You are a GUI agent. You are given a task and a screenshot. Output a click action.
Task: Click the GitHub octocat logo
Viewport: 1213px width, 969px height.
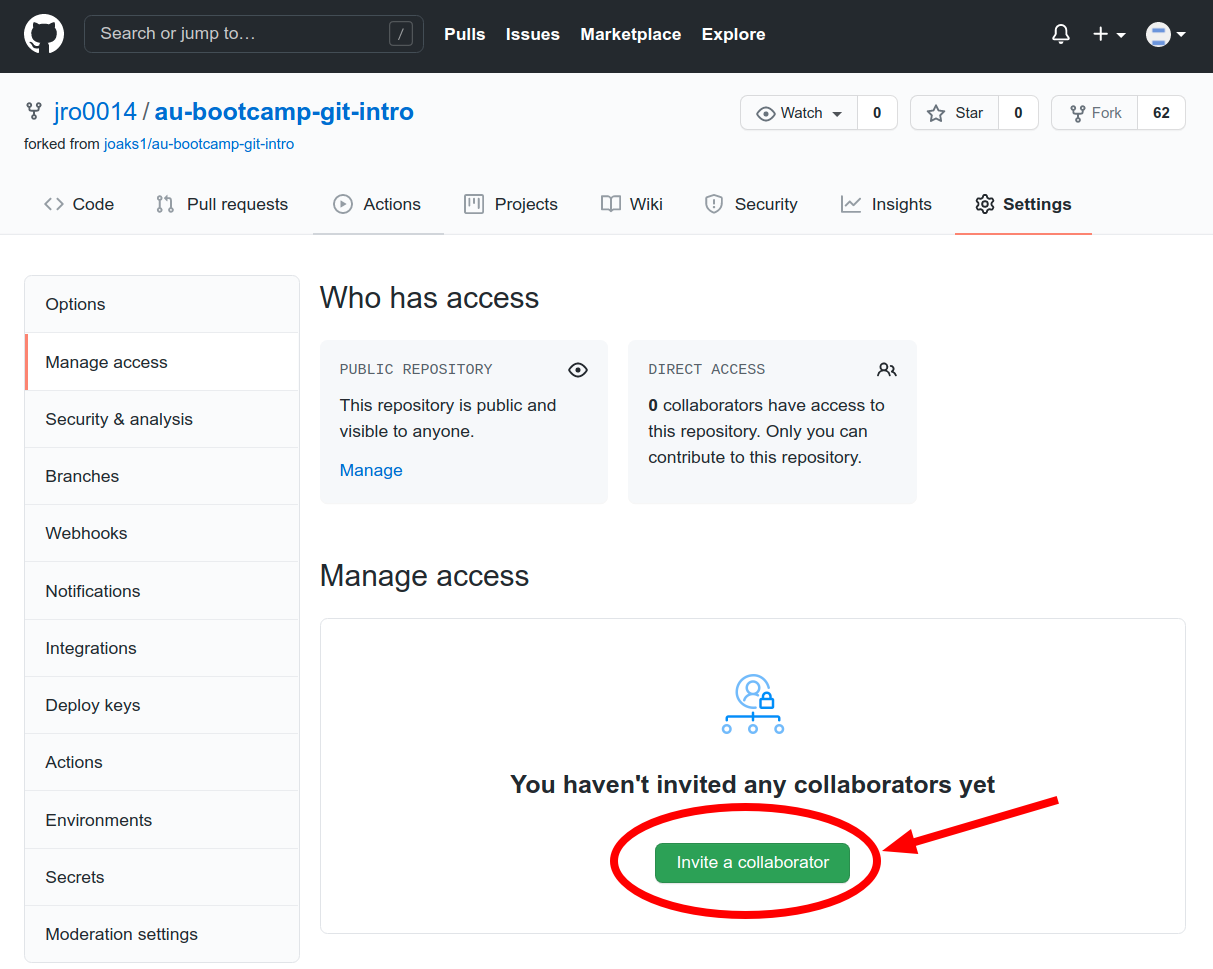coord(44,34)
